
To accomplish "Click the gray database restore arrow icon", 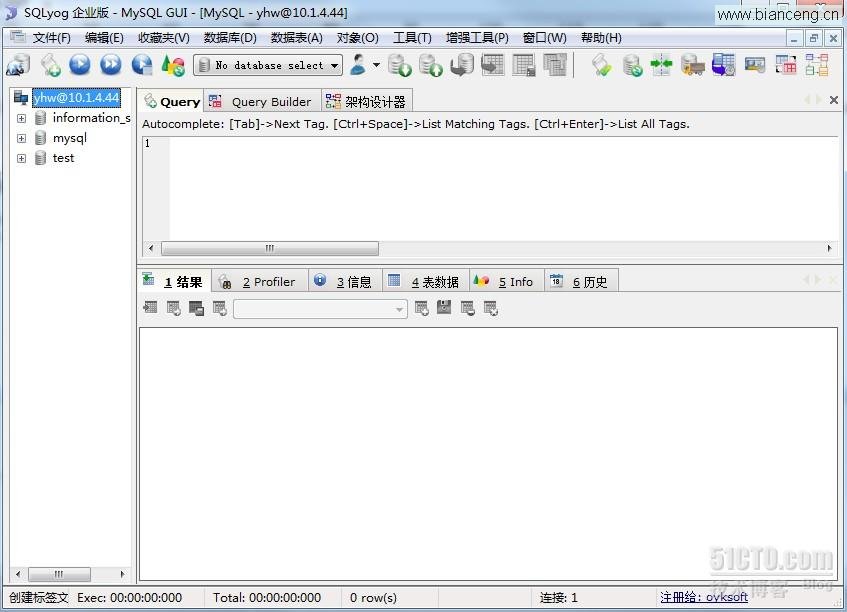I will pyautogui.click(x=462, y=65).
